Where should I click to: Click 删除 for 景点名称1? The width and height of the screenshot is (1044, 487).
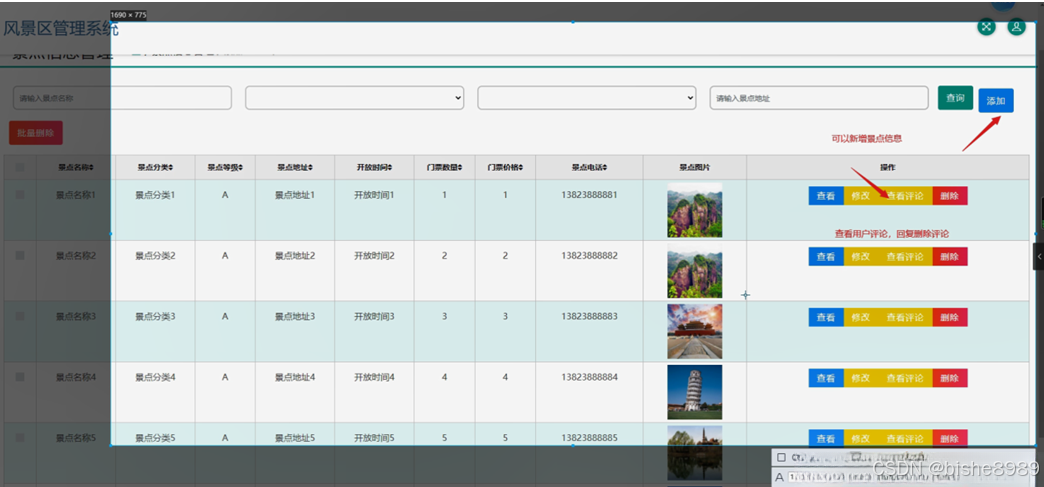[x=950, y=196]
